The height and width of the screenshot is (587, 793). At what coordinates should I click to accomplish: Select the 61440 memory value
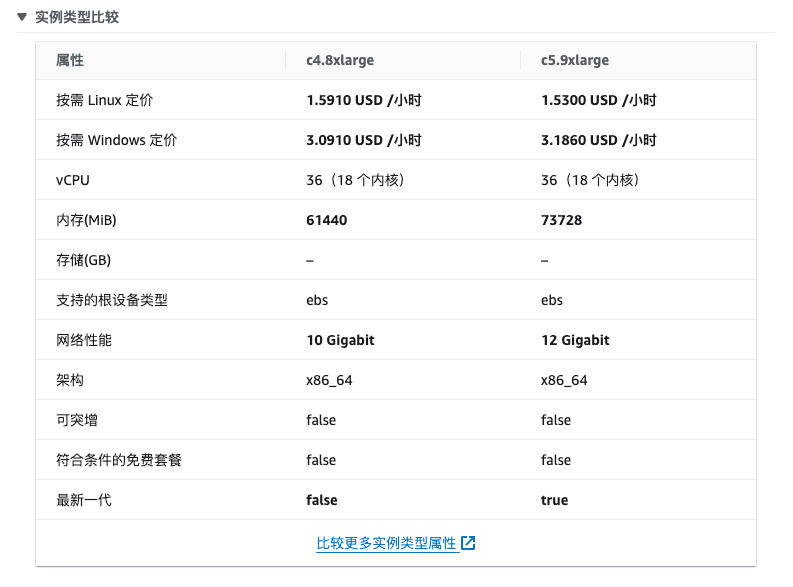(327, 220)
